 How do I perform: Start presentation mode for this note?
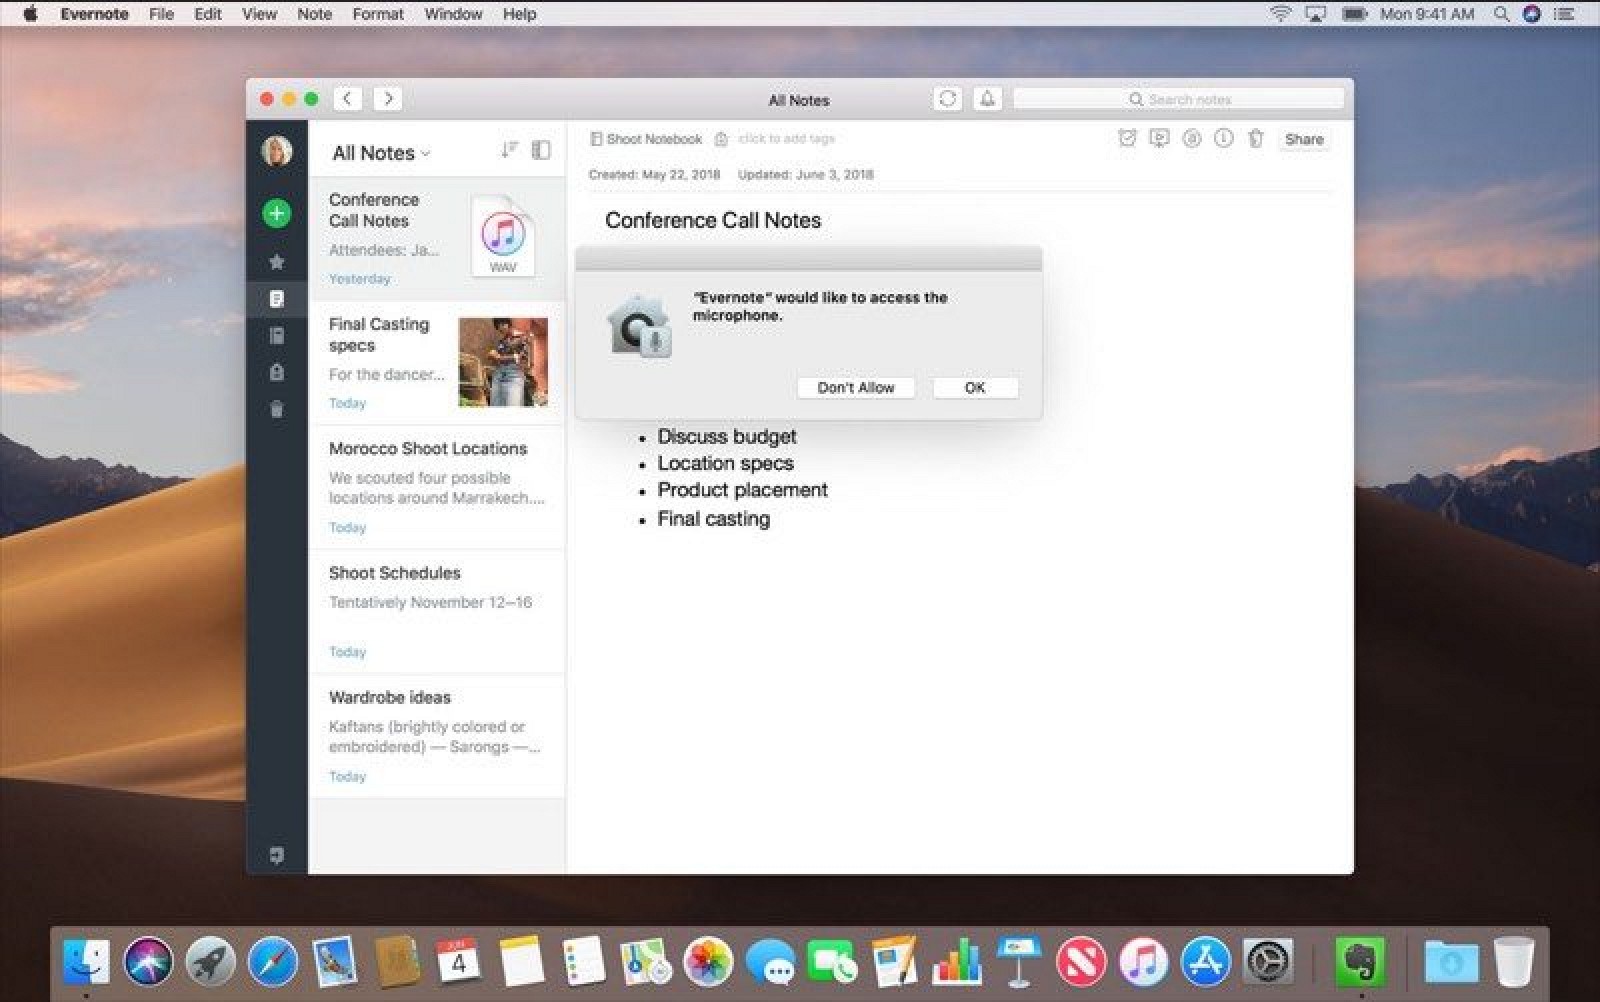pyautogui.click(x=1159, y=139)
